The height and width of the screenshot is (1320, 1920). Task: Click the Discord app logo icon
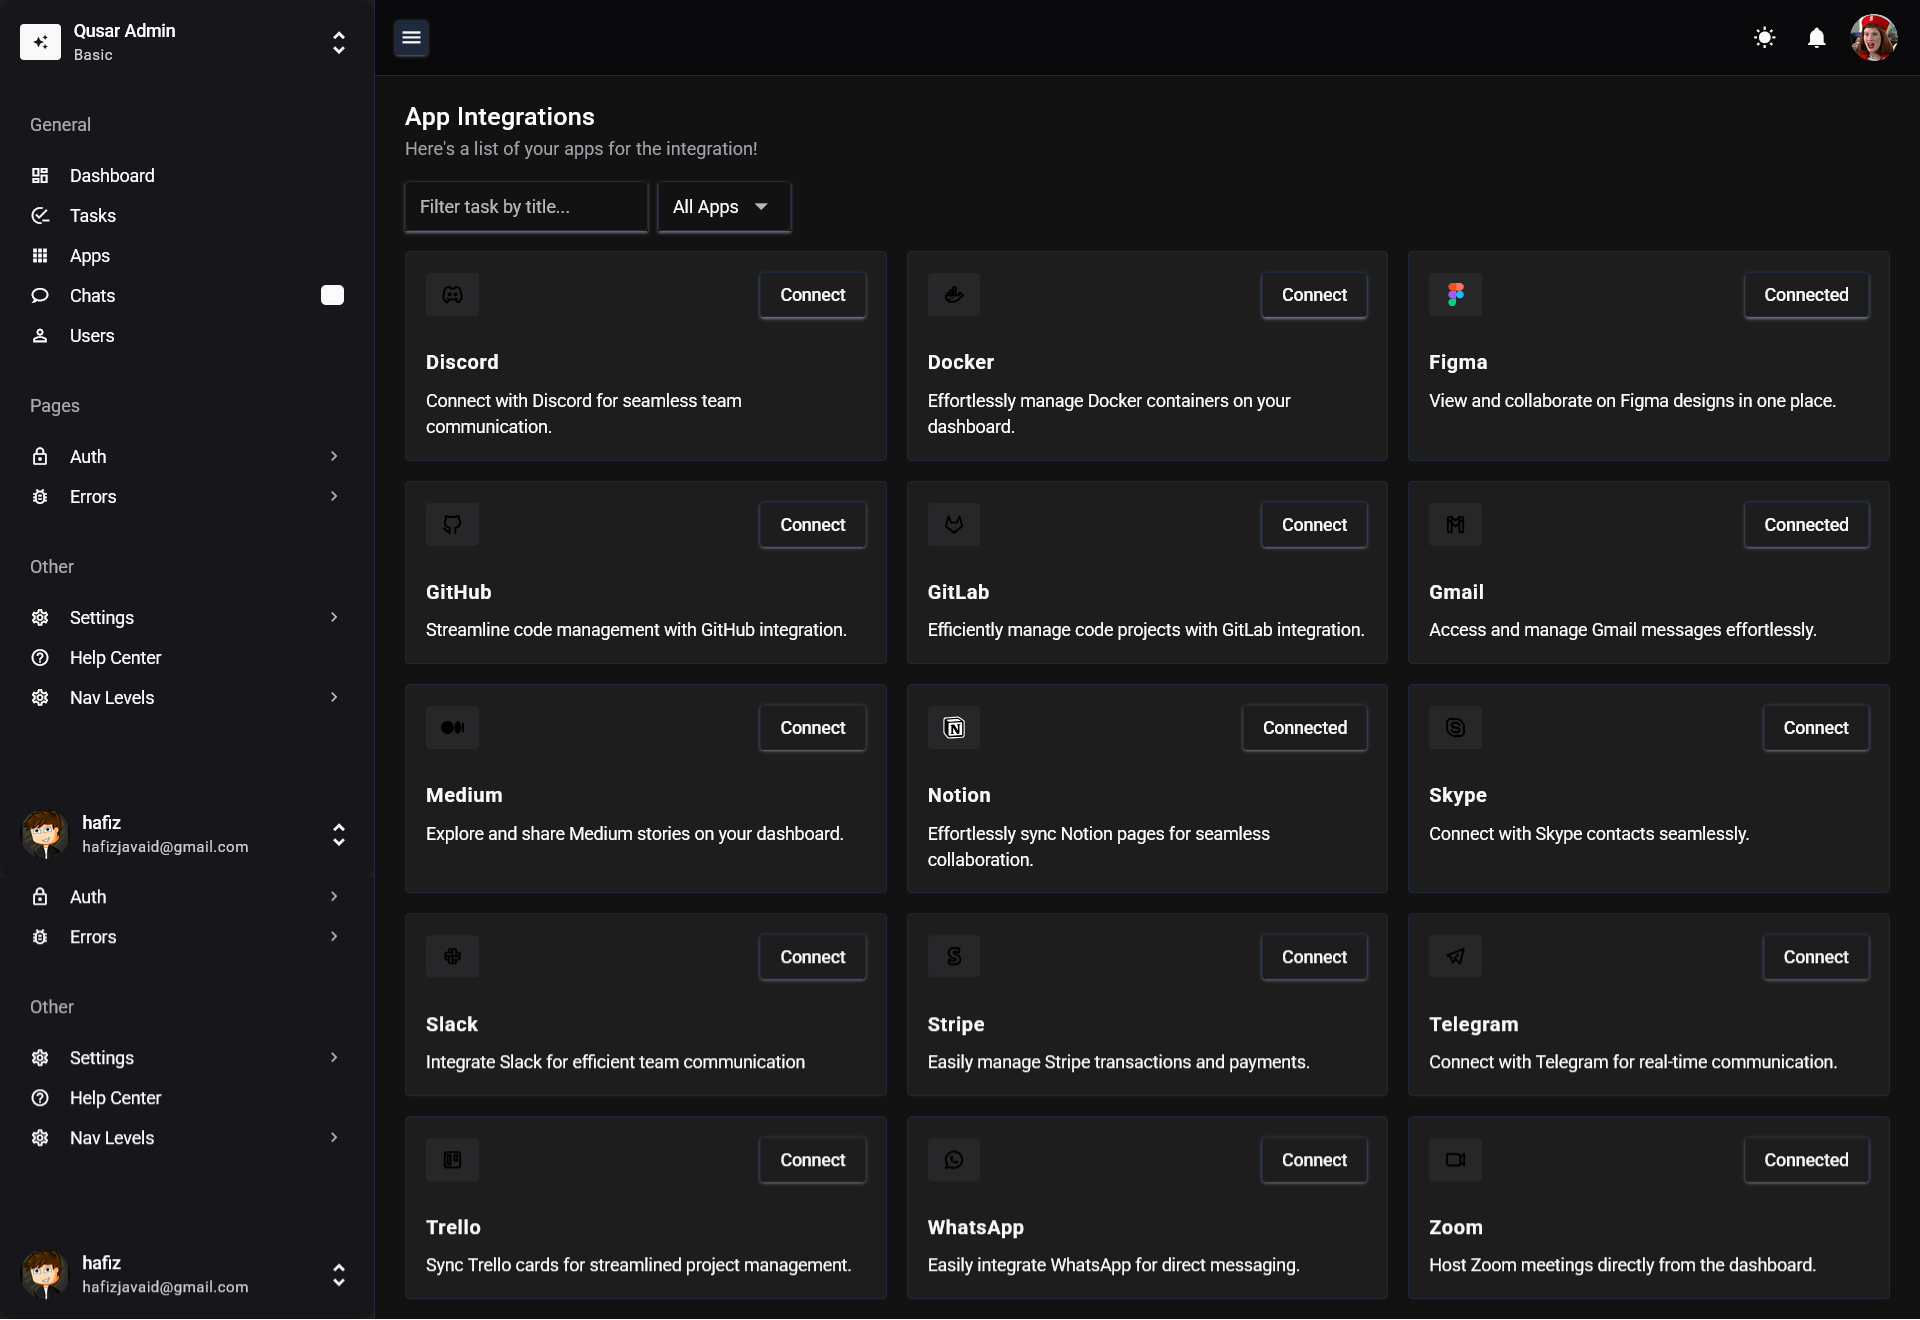452,295
